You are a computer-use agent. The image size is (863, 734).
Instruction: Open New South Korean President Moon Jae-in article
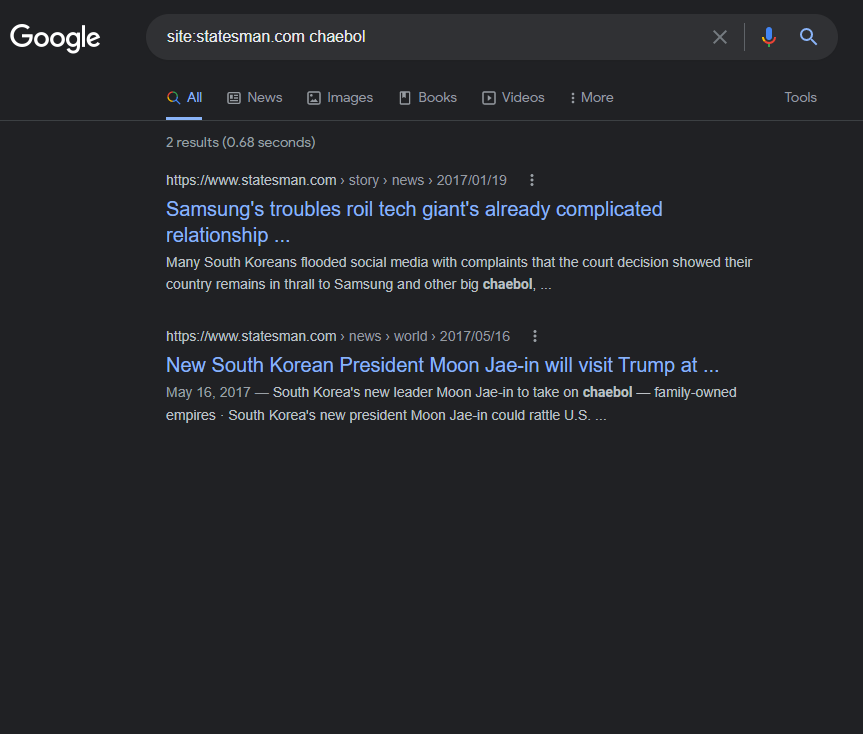click(x=443, y=365)
